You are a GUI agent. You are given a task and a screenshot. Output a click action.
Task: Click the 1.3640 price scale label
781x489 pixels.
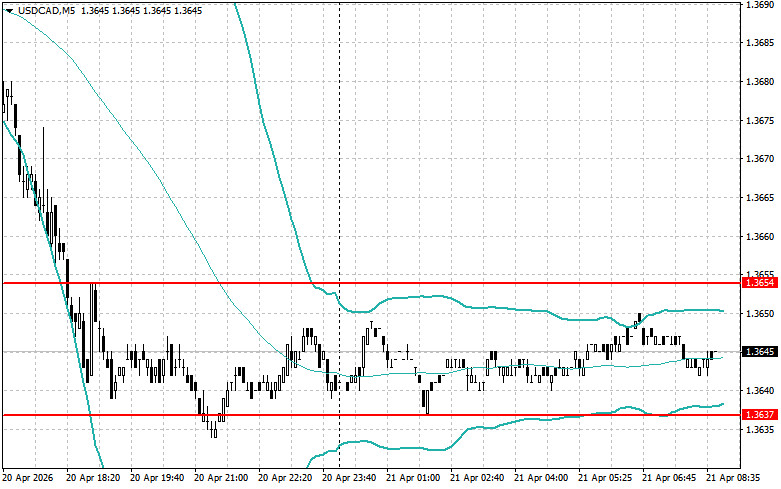760,390
